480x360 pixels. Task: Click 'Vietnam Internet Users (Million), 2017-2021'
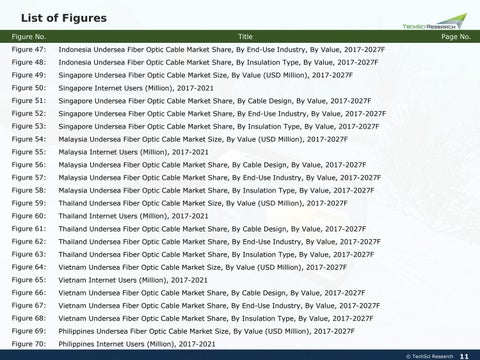click(x=133, y=280)
